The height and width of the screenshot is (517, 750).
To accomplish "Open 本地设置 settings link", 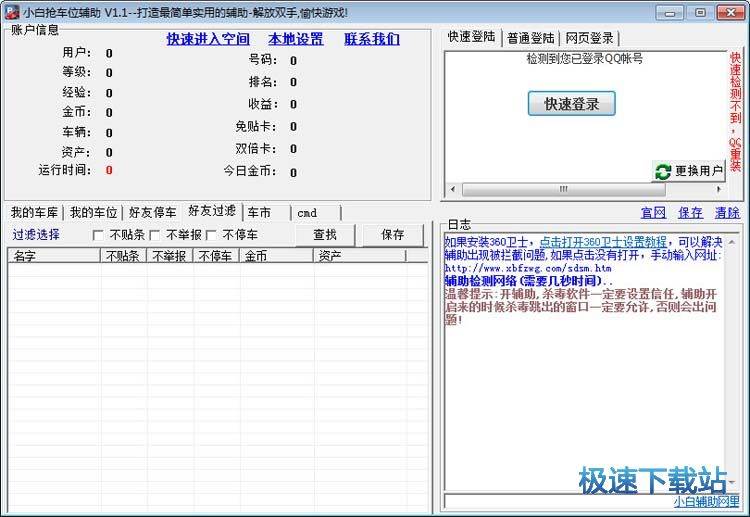I will click(295, 39).
